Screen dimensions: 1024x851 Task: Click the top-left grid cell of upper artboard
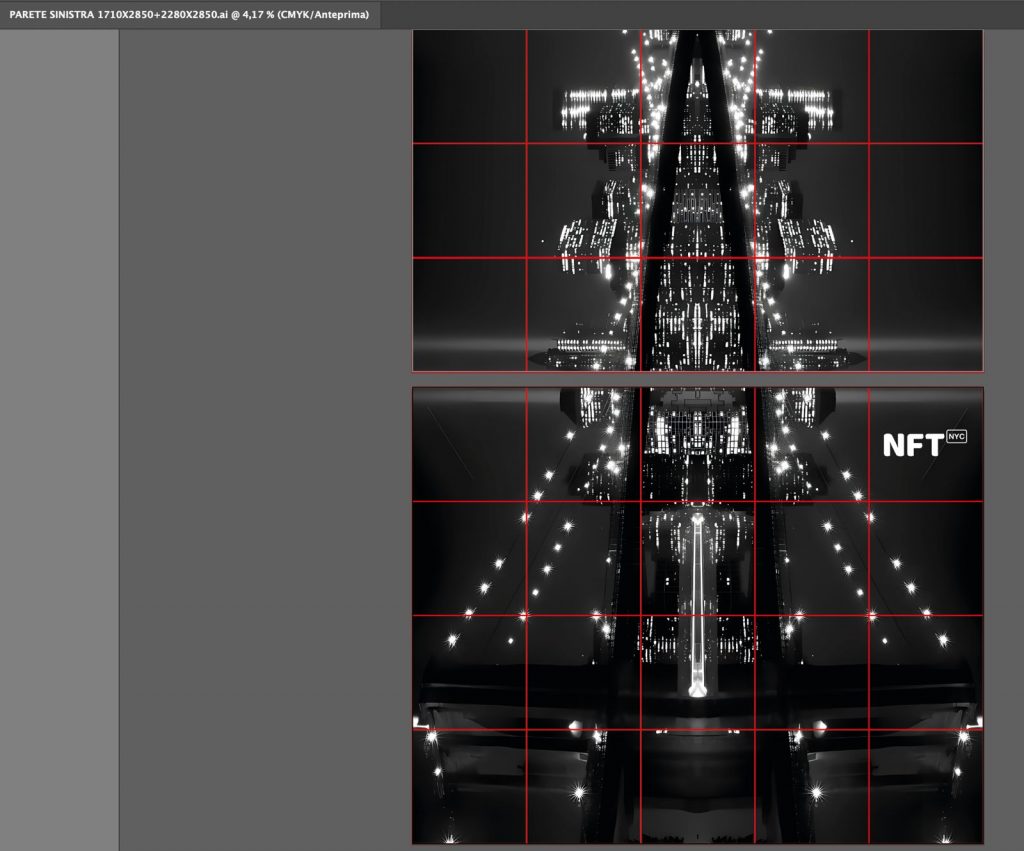click(x=469, y=87)
